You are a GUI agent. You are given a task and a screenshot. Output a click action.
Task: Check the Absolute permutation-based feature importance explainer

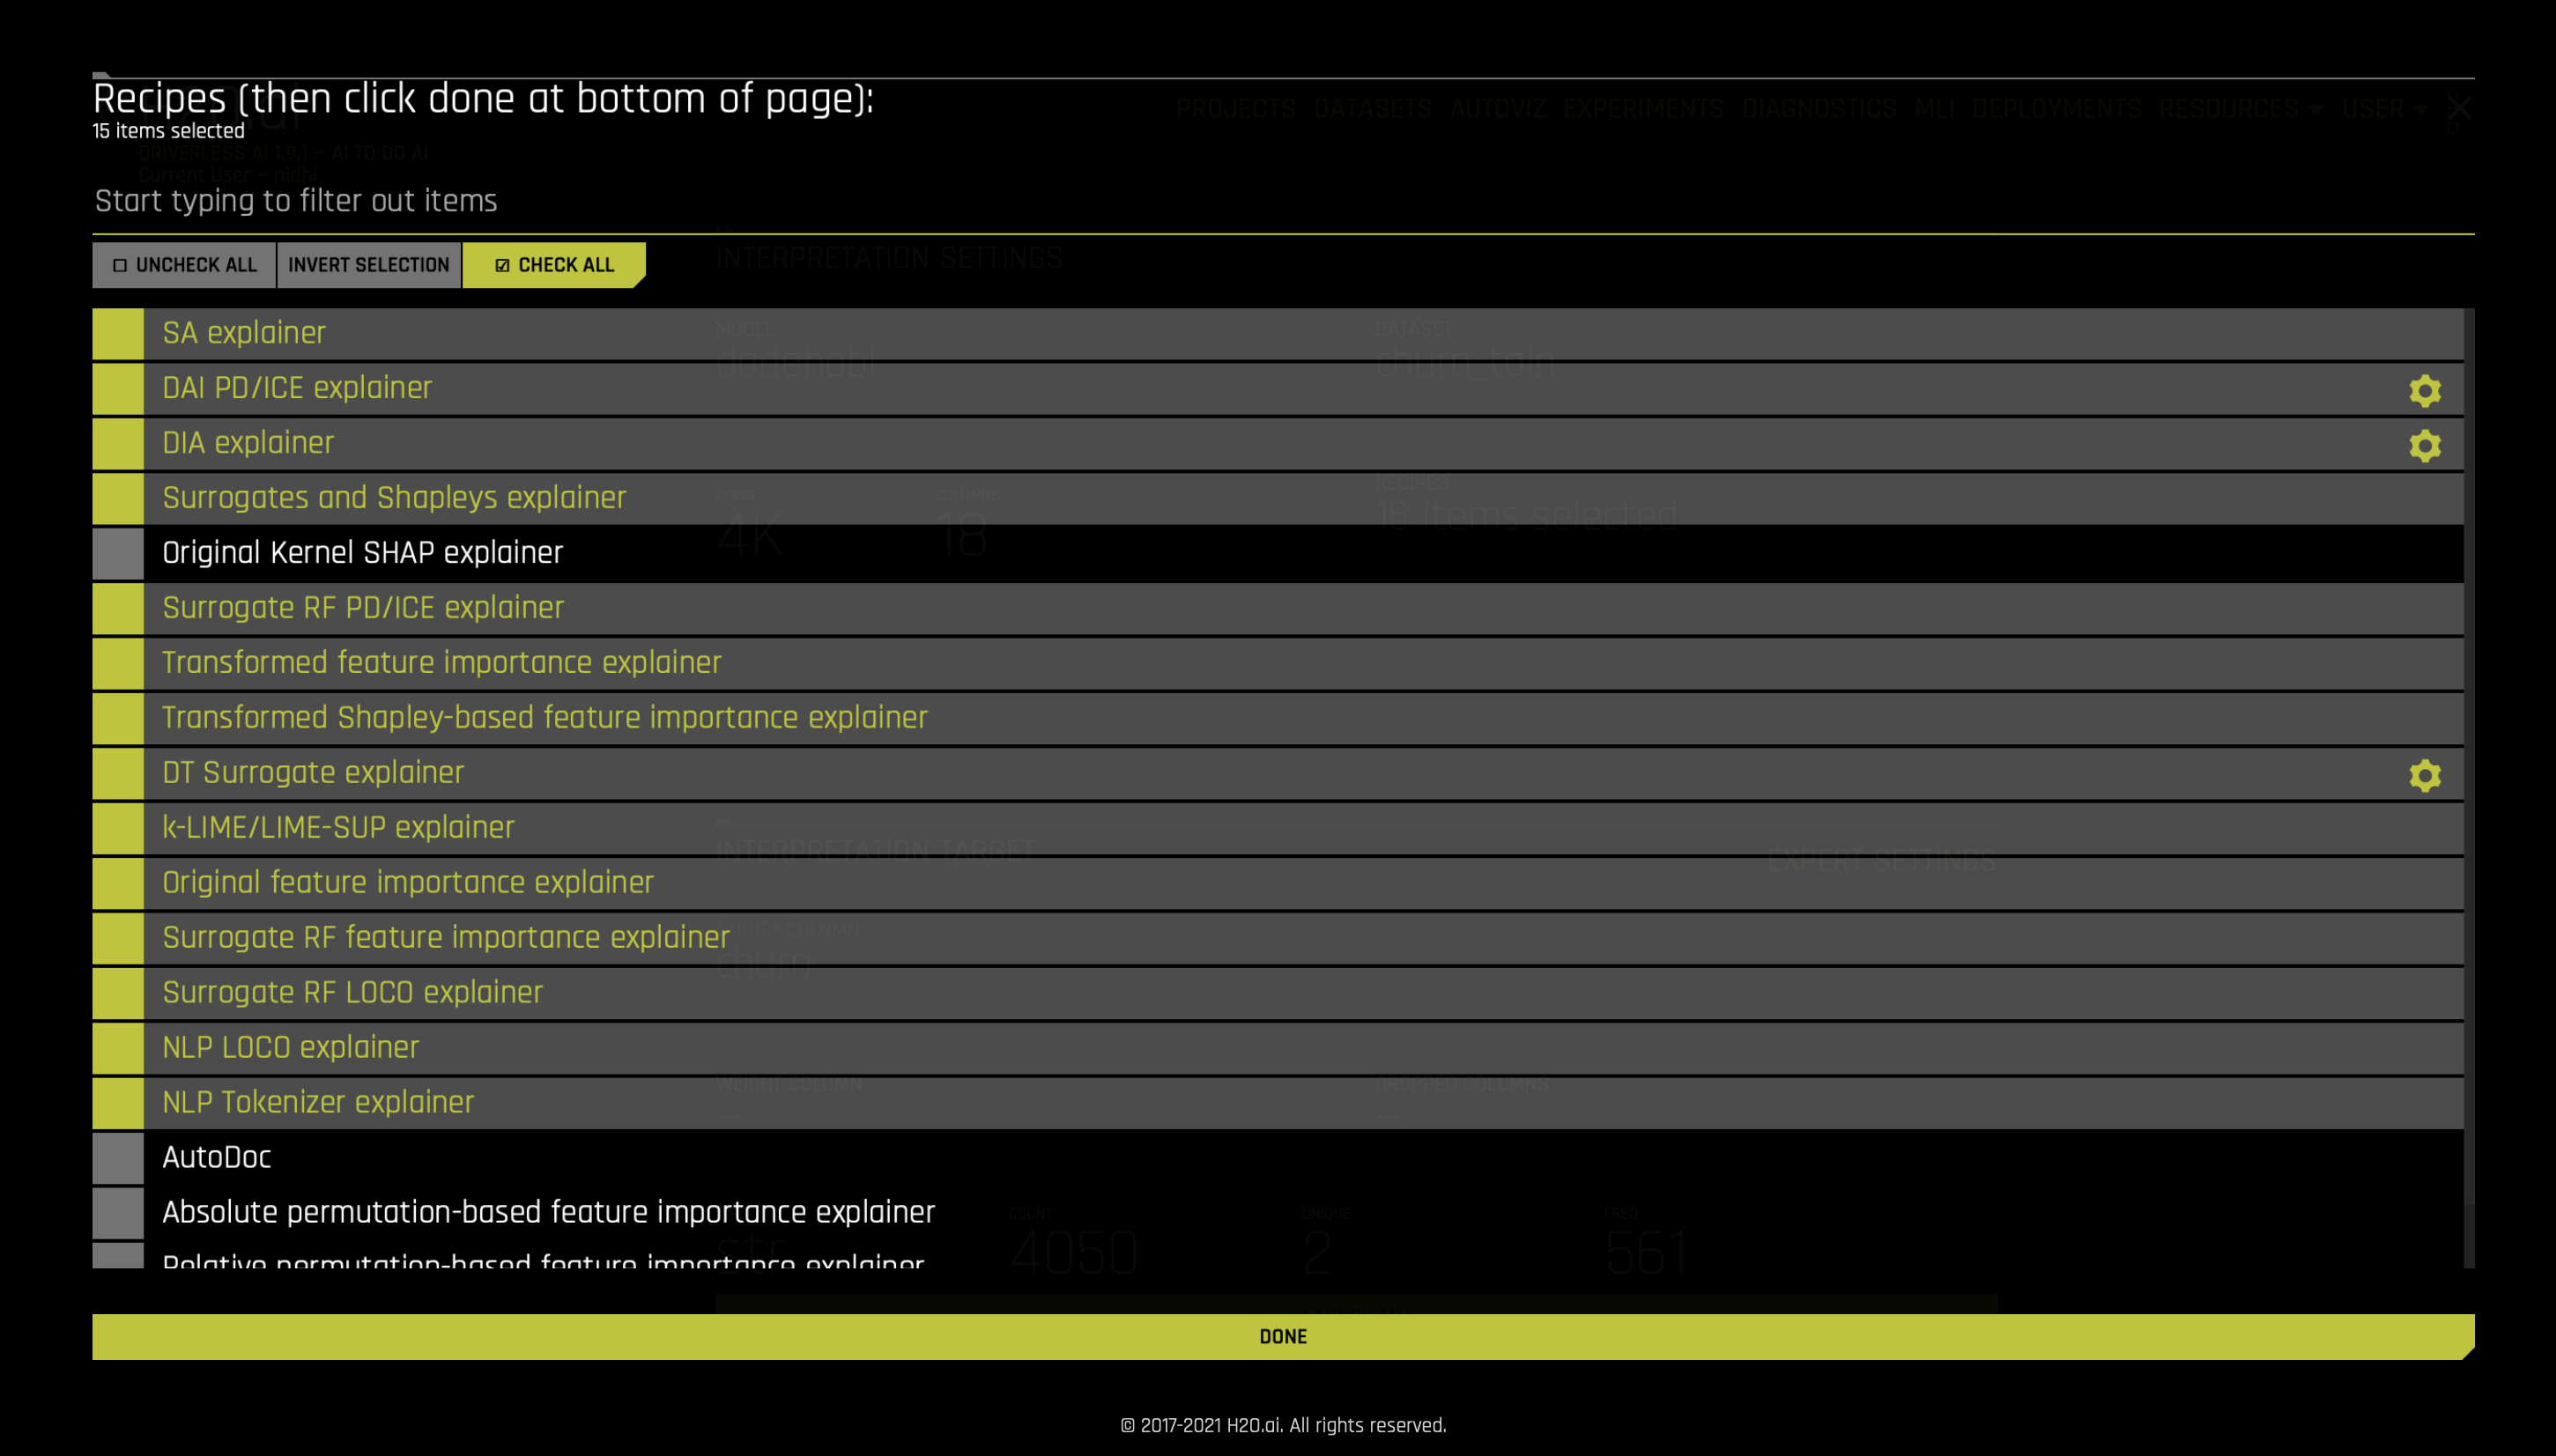(x=117, y=1212)
